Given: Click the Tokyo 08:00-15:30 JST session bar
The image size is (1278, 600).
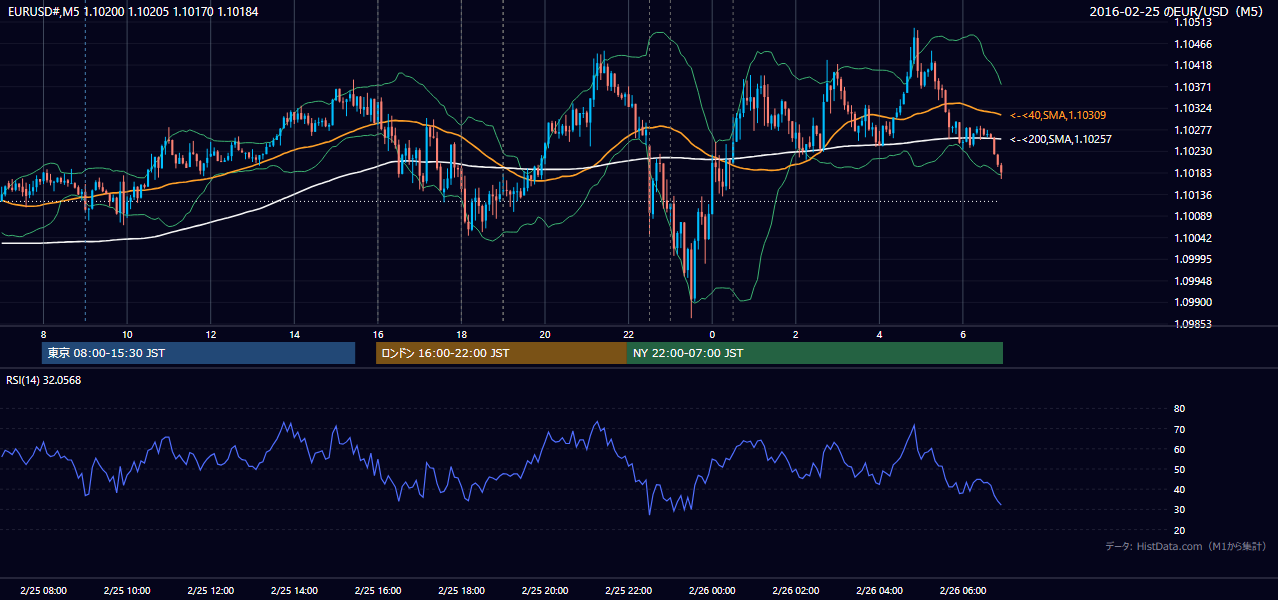Looking at the screenshot, I should tap(198, 353).
